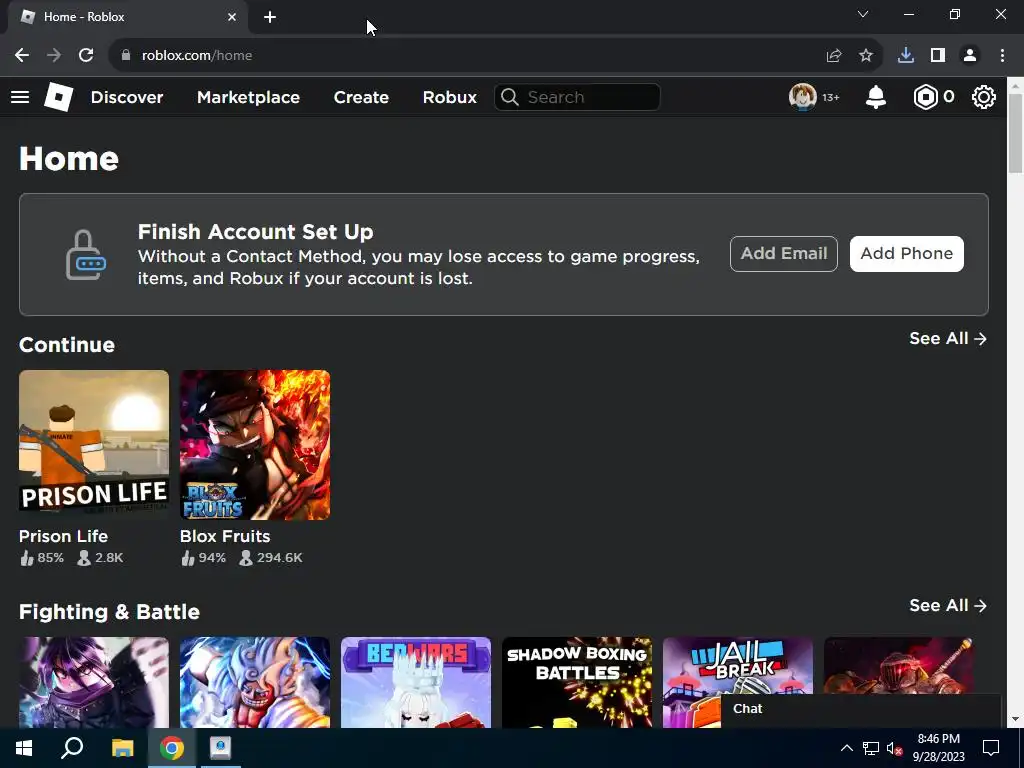Viewport: 1024px width, 768px height.
Task: Open the Discover page
Action: point(127,97)
